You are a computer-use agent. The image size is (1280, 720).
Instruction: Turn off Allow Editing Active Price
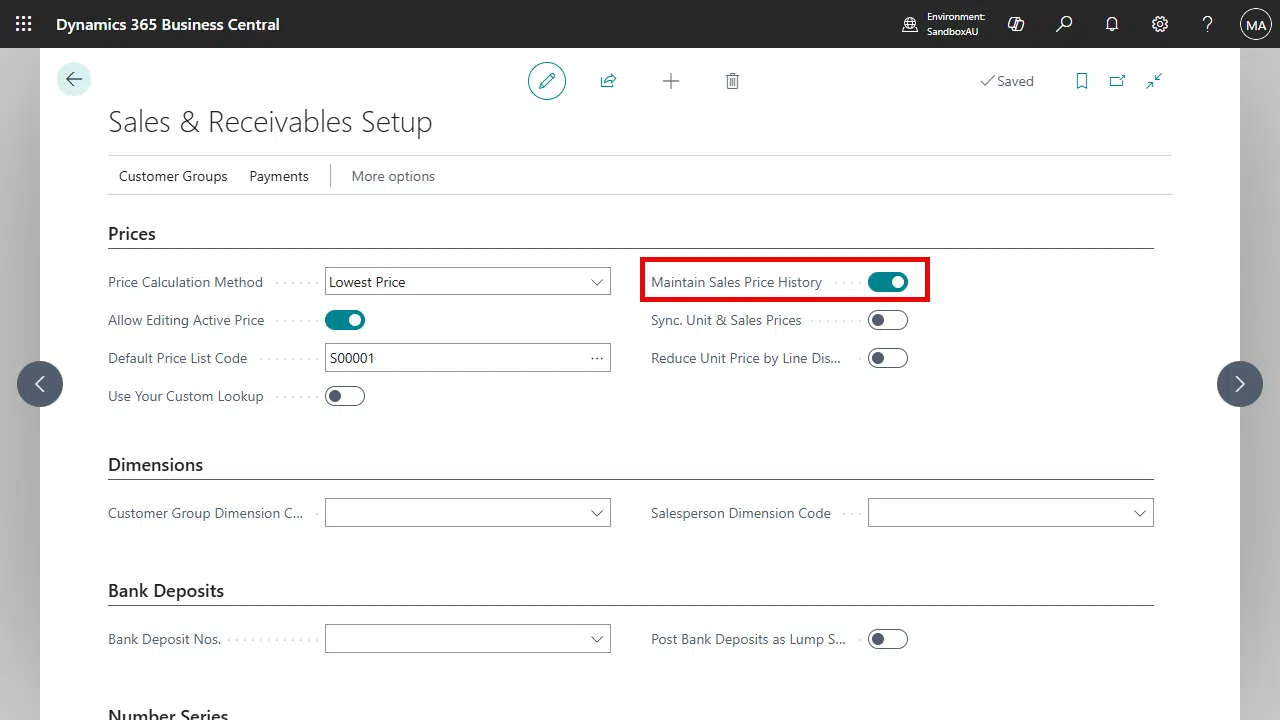tap(345, 320)
